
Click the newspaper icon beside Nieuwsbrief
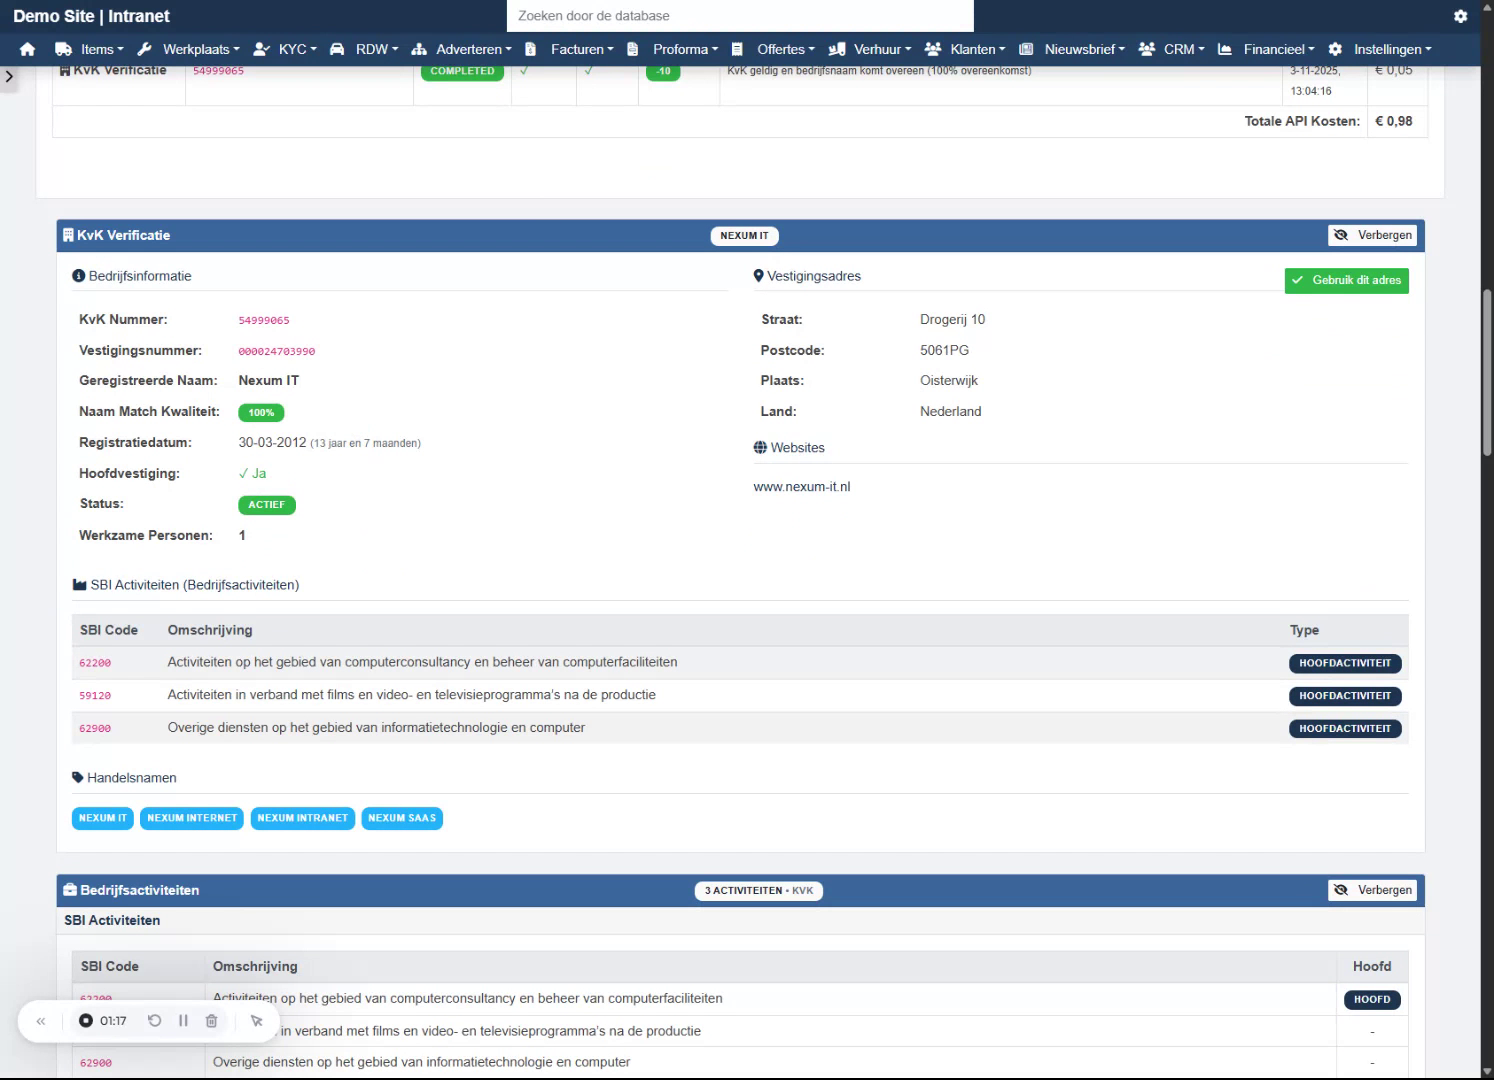pos(1026,49)
